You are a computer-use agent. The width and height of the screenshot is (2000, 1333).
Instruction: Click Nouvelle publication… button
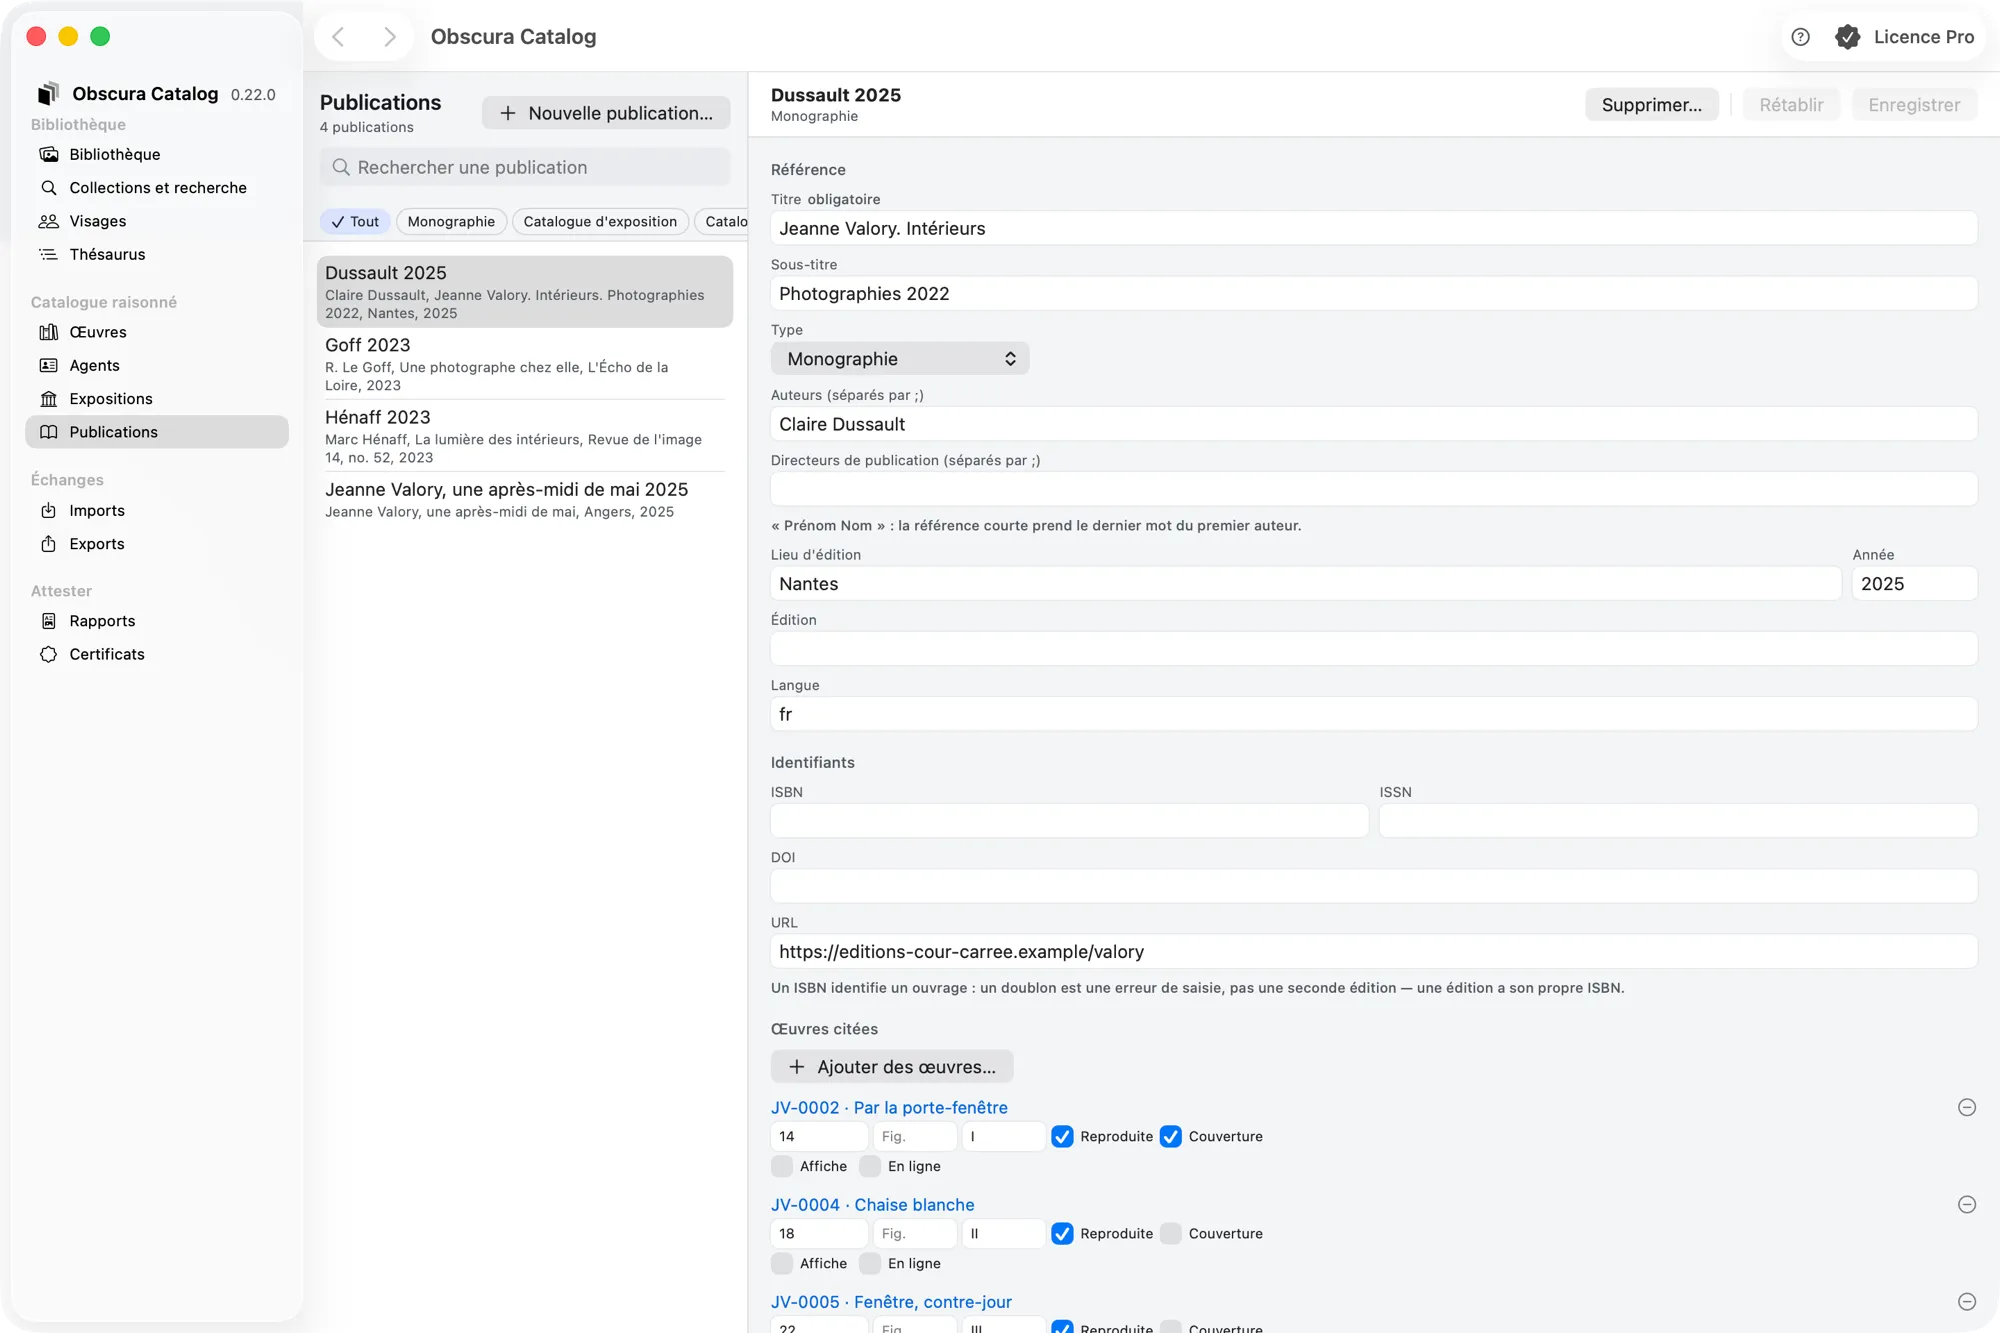point(606,113)
